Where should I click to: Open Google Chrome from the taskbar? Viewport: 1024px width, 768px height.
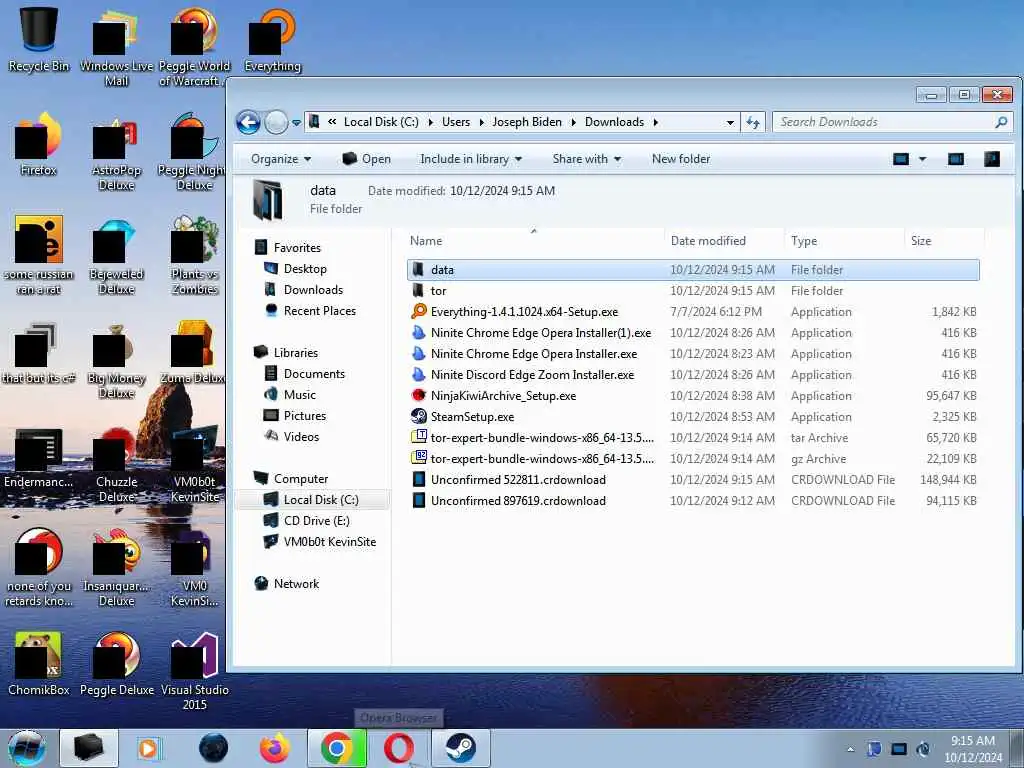336,748
